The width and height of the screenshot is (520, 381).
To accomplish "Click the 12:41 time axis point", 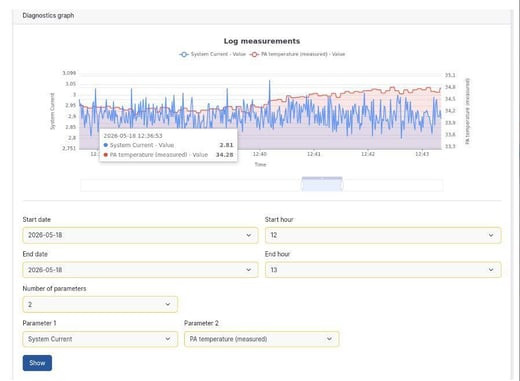I will point(314,154).
